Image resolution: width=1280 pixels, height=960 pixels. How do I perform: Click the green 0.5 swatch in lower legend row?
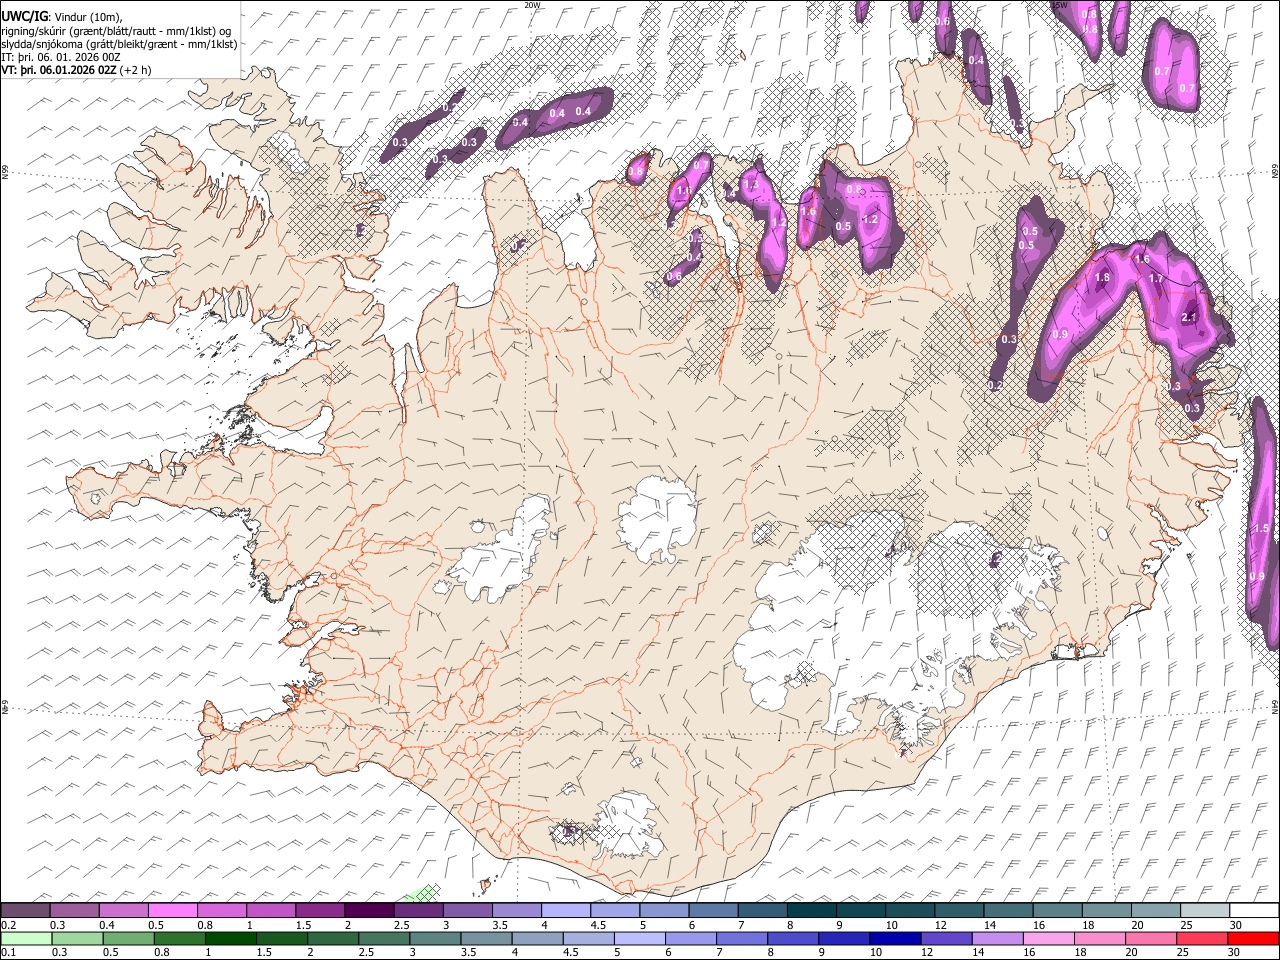128,938
